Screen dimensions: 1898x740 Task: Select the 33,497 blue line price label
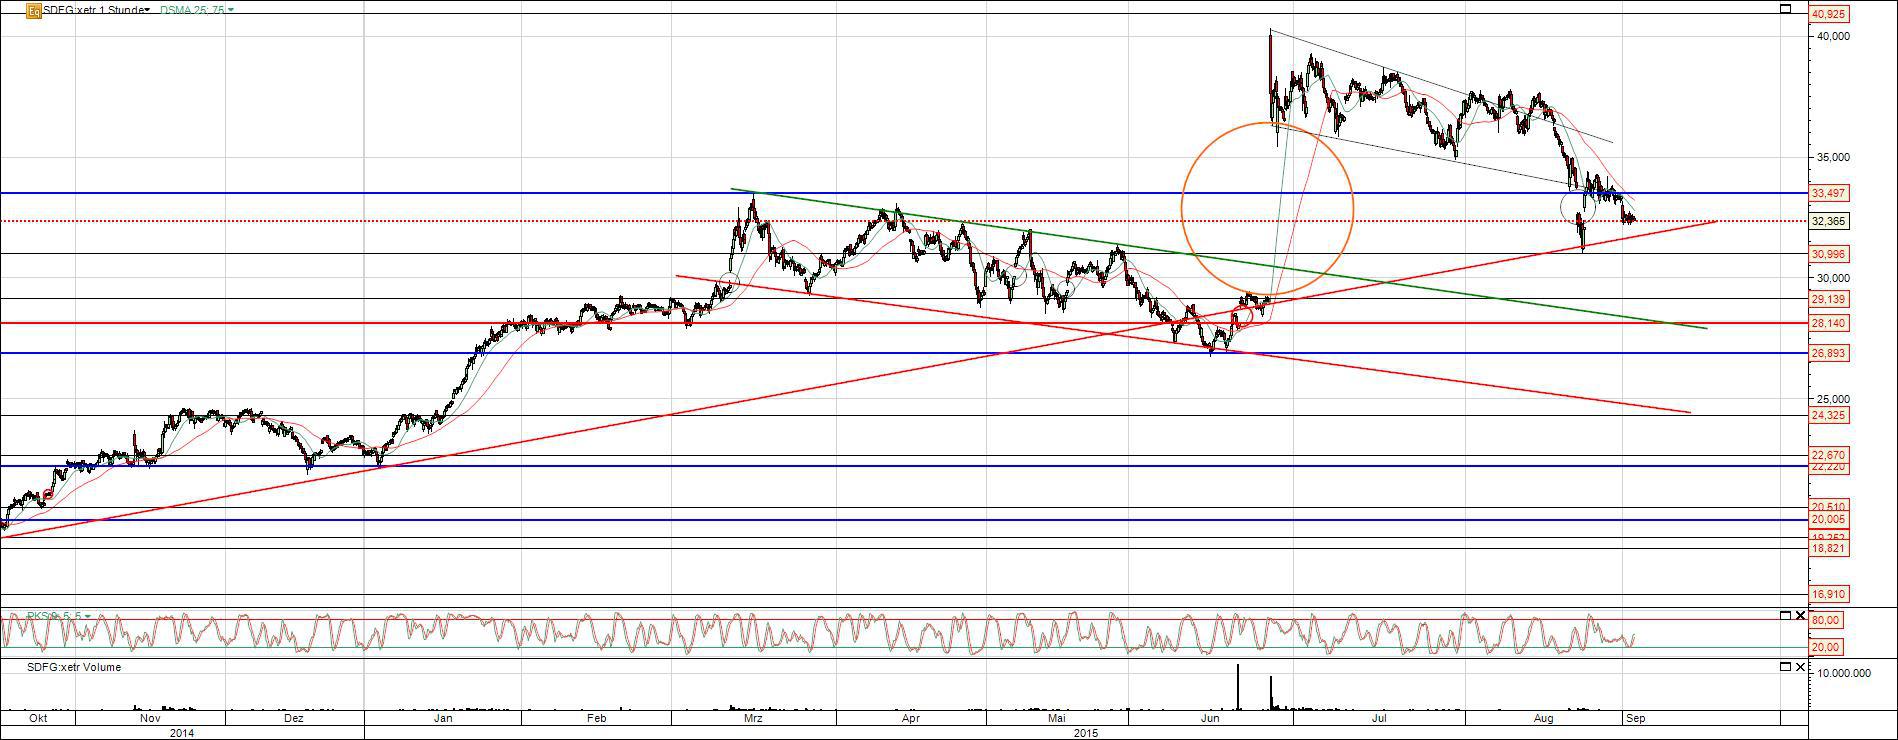[1828, 193]
